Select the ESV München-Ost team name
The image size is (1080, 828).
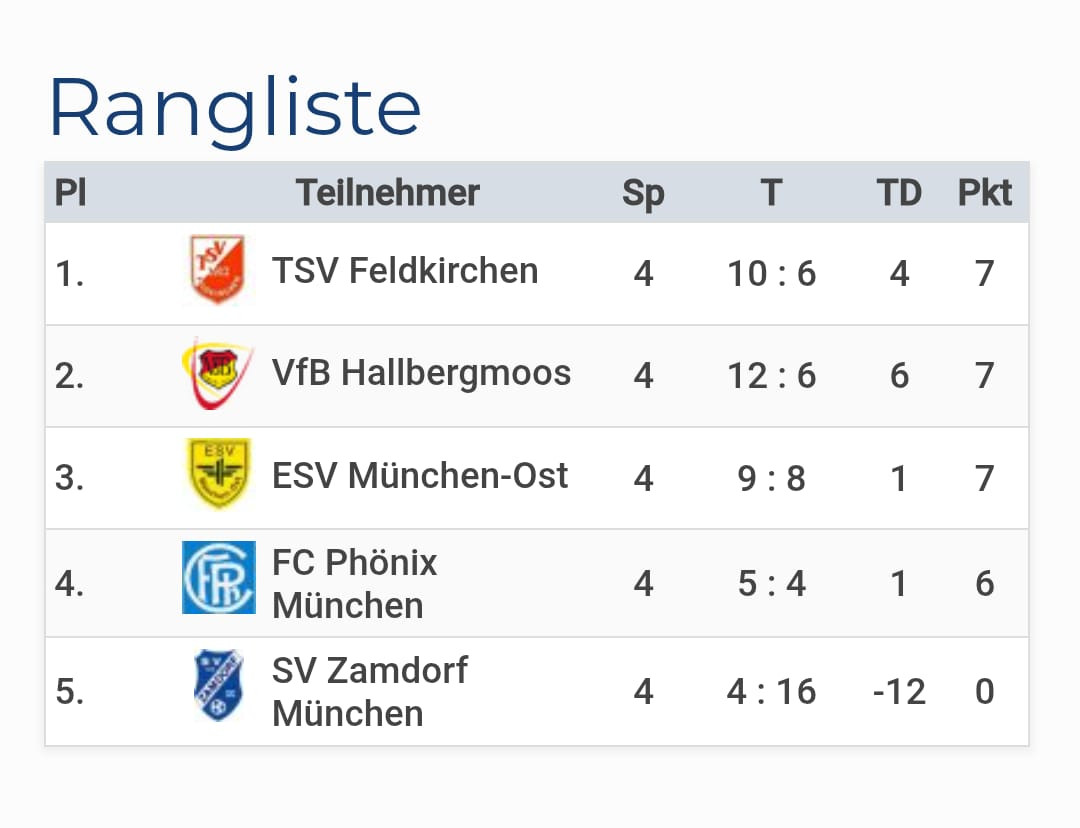pos(420,476)
